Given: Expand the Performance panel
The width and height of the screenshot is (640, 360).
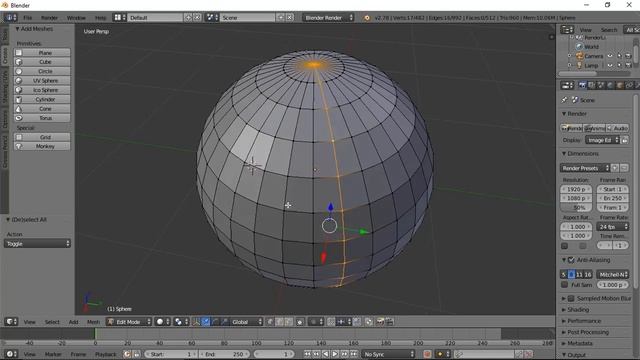Looking at the screenshot, I should [564, 321].
